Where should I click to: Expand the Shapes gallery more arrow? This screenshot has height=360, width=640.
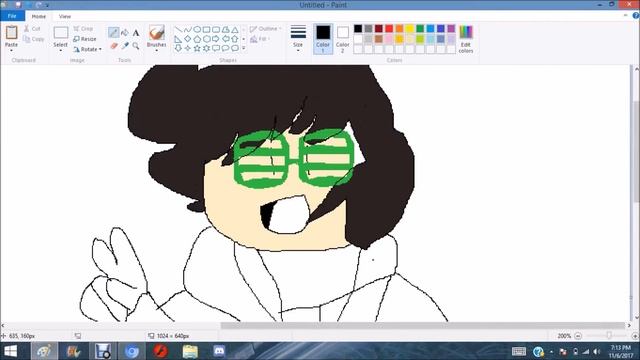(x=244, y=49)
